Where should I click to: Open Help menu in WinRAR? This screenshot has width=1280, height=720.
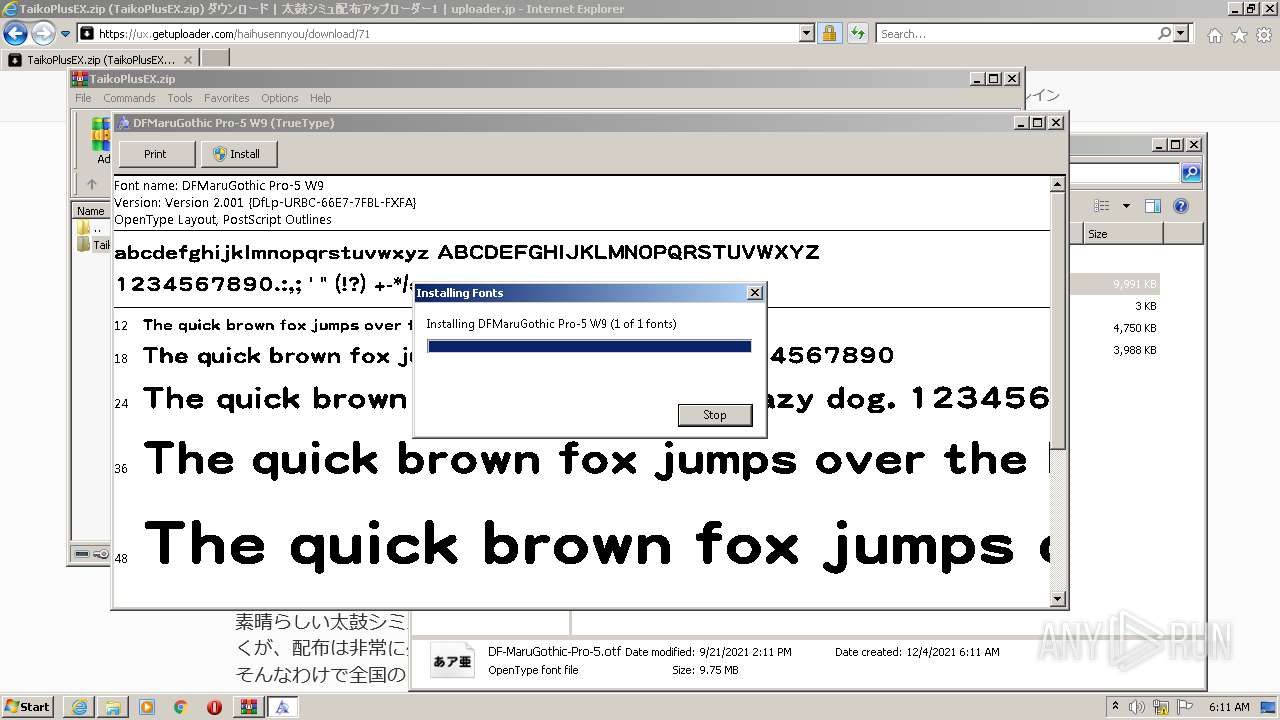(320, 98)
